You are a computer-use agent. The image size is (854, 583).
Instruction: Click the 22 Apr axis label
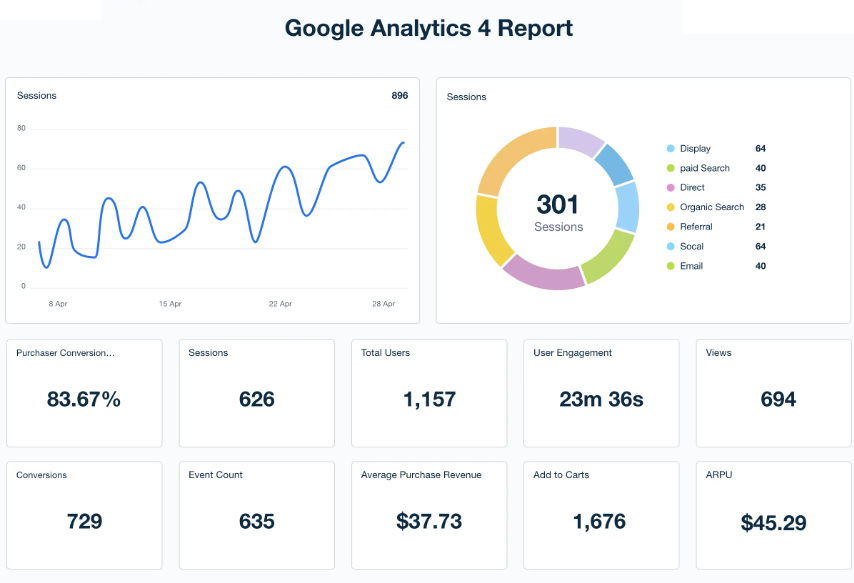(x=280, y=304)
